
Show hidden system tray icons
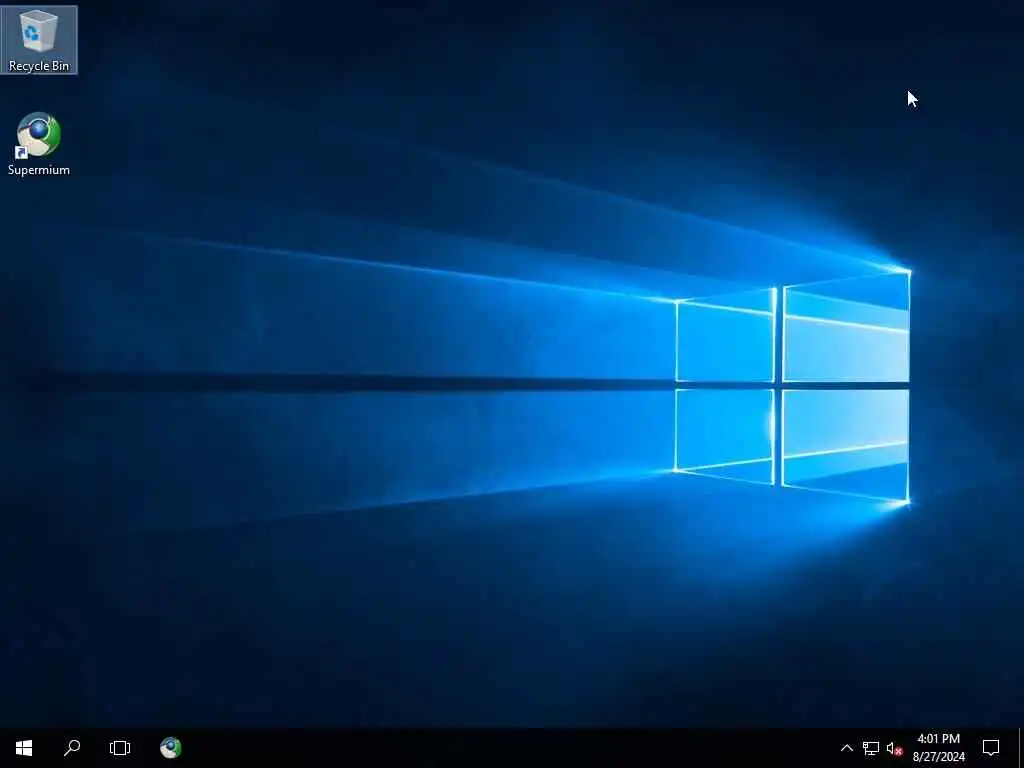pos(846,748)
